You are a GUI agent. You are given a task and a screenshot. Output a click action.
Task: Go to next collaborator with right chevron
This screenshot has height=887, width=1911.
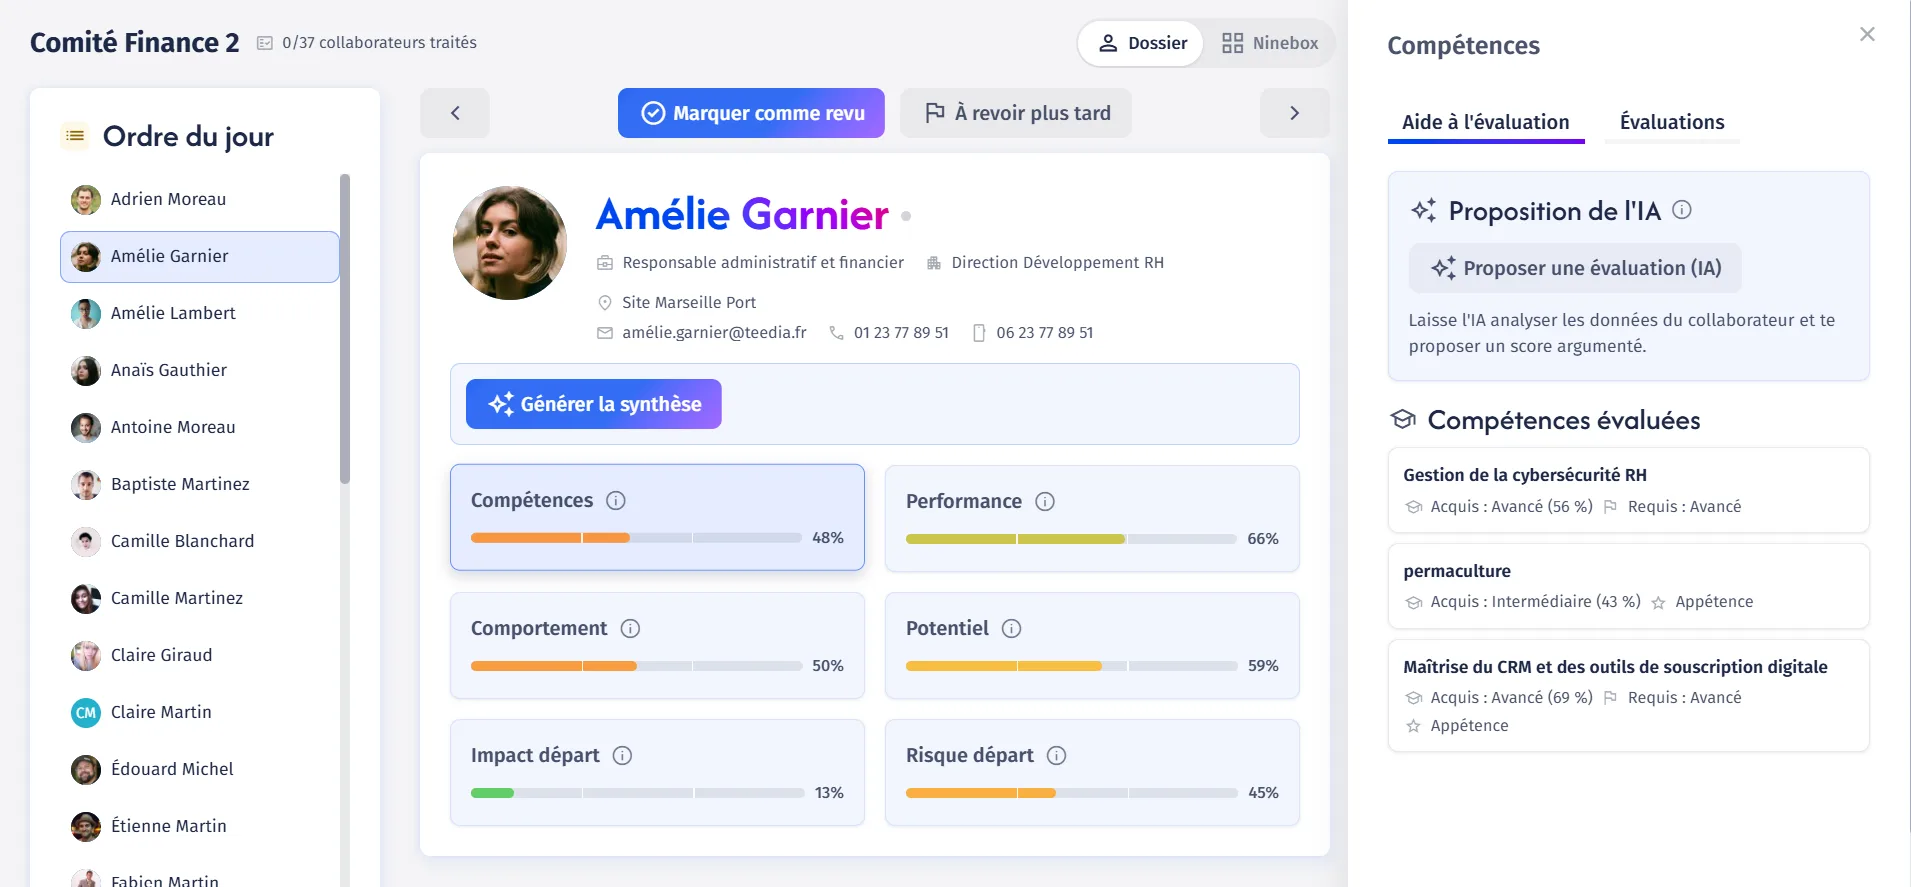[x=1295, y=113]
